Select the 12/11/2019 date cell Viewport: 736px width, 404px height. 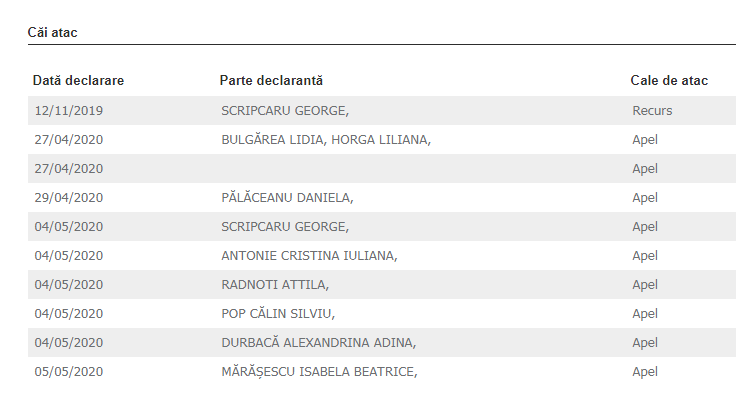68,110
